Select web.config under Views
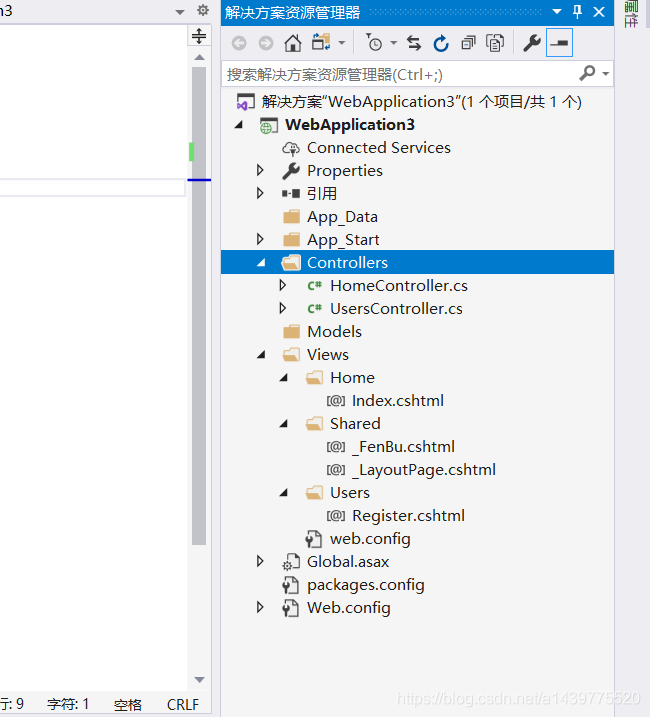The image size is (650, 717). [x=370, y=539]
